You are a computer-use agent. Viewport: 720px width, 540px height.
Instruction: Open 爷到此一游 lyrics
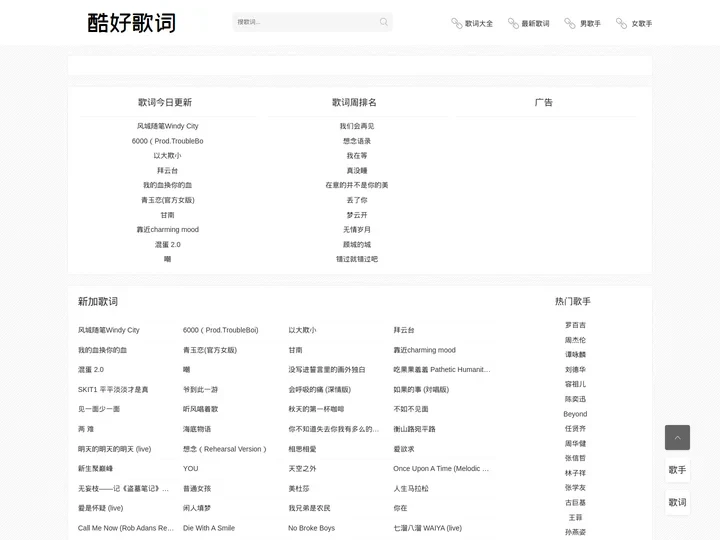(x=200, y=389)
